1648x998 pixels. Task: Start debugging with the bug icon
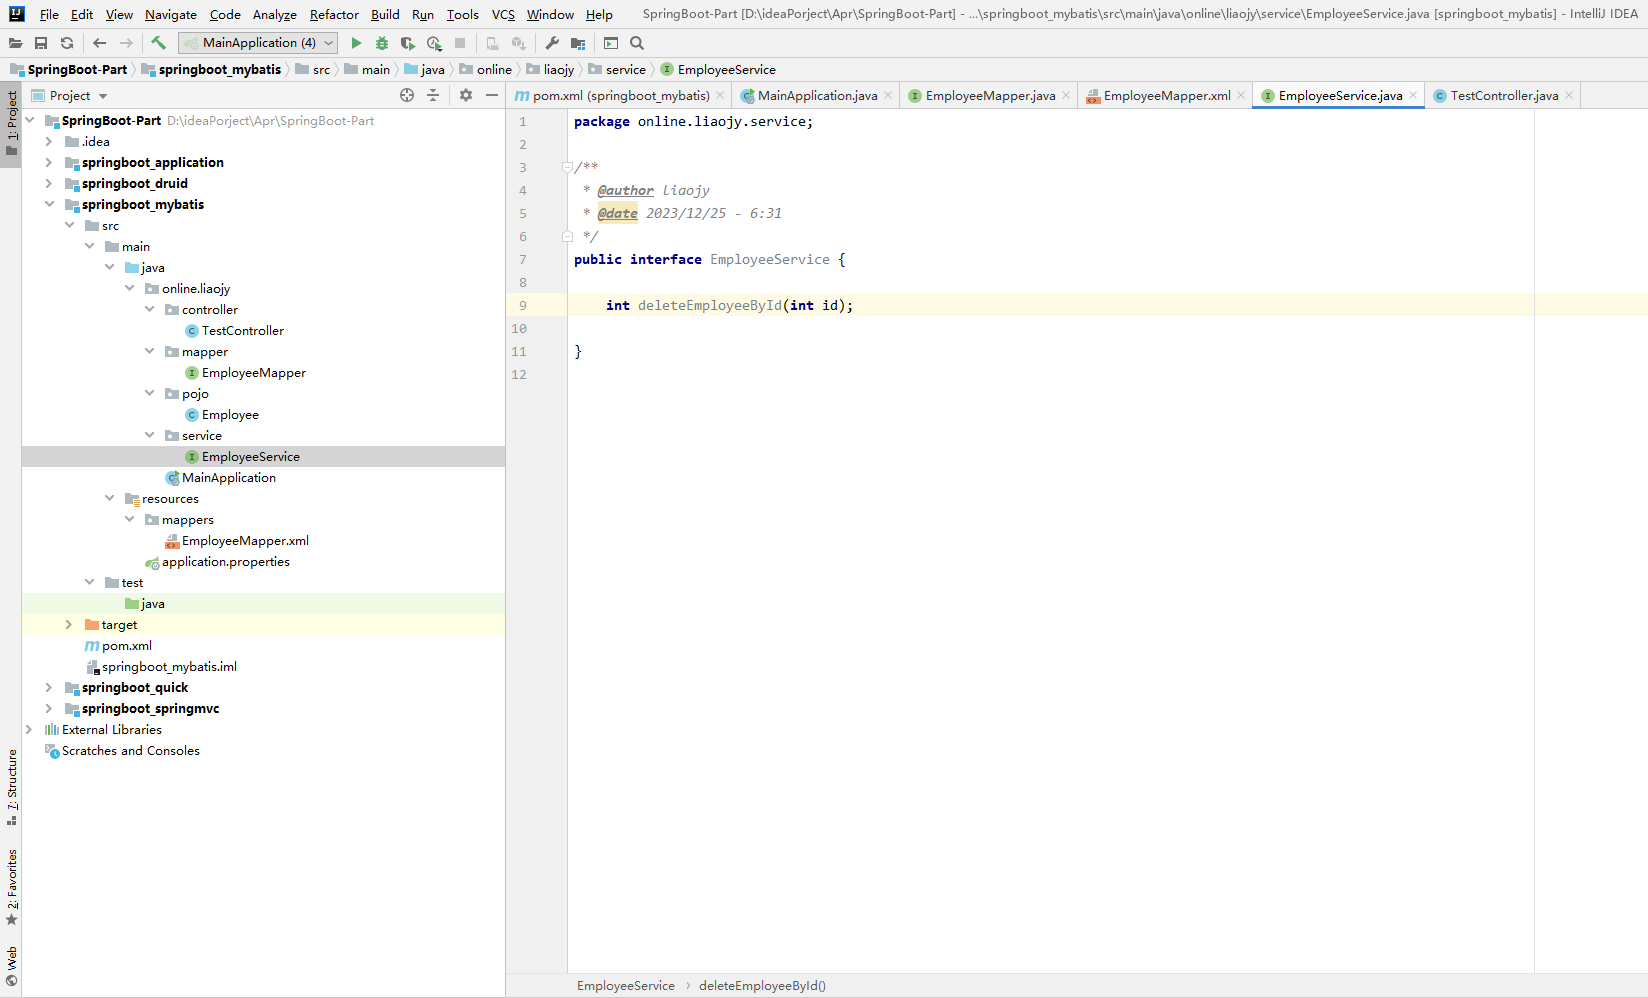382,43
